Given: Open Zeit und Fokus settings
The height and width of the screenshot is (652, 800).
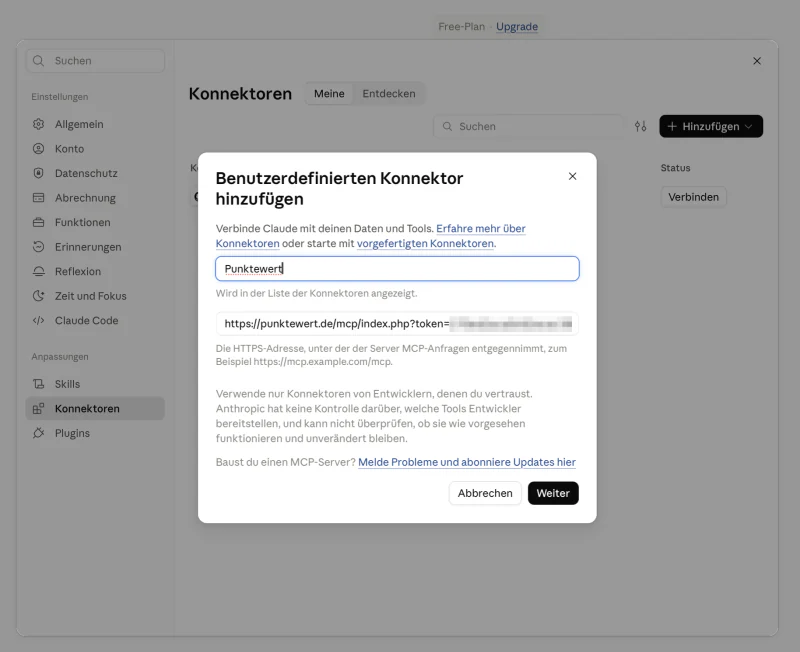Looking at the screenshot, I should click(x=95, y=295).
